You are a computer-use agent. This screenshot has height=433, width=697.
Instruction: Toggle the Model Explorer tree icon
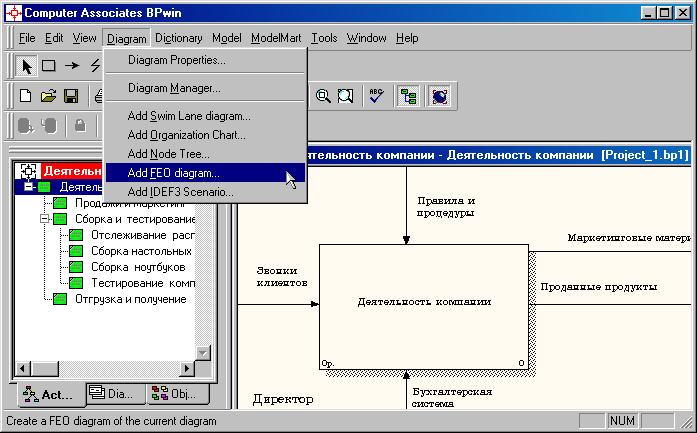pos(408,96)
